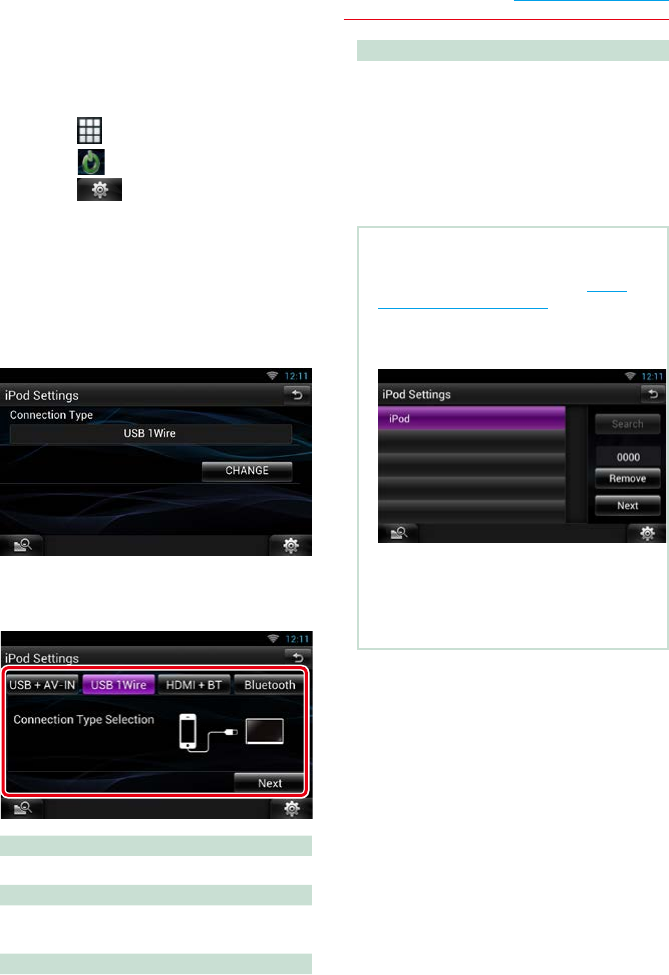The width and height of the screenshot is (669, 975).
Task: Click the CHANGE button
Action: coord(247,471)
